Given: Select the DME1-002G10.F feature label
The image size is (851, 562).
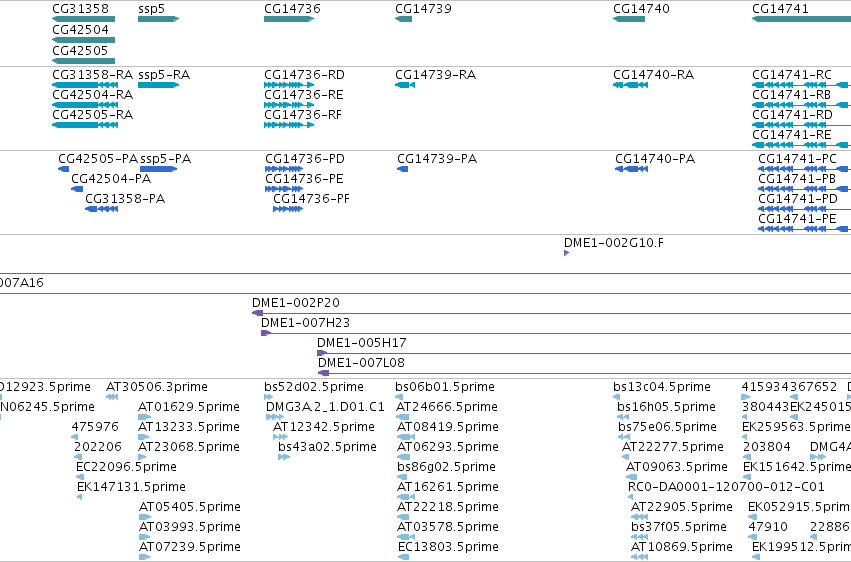Looking at the screenshot, I should pos(613,243).
